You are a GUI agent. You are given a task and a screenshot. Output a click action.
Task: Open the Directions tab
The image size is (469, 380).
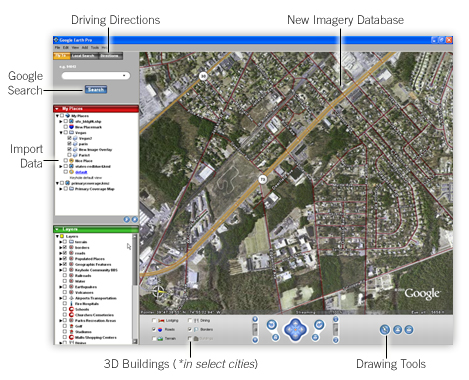coord(110,56)
